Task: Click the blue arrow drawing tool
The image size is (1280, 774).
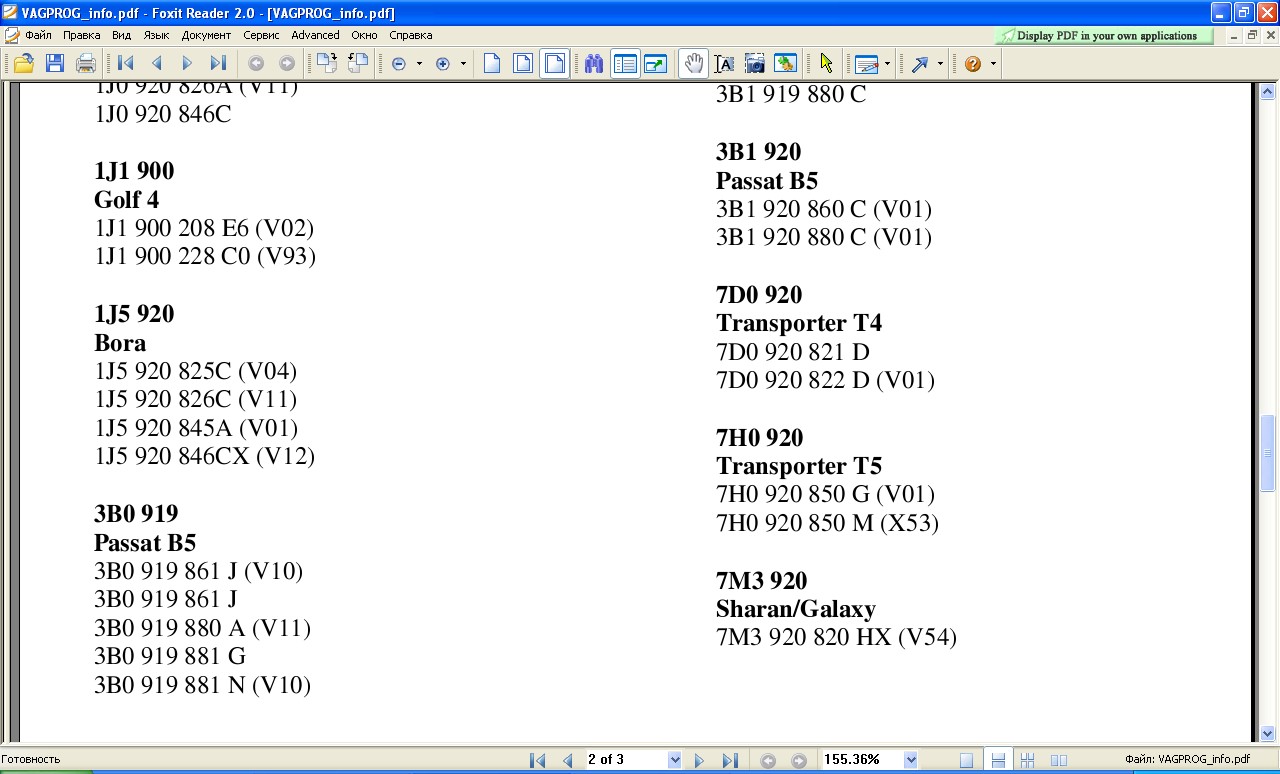Action: (x=920, y=63)
